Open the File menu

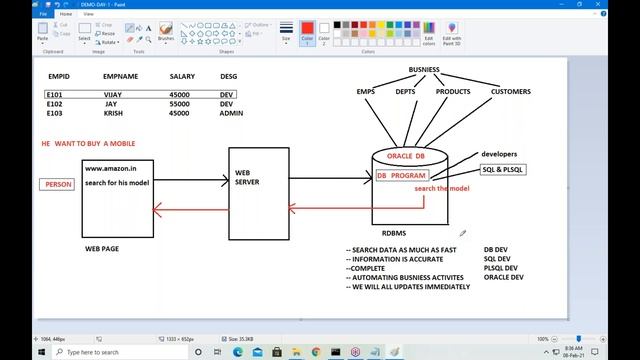click(43, 14)
